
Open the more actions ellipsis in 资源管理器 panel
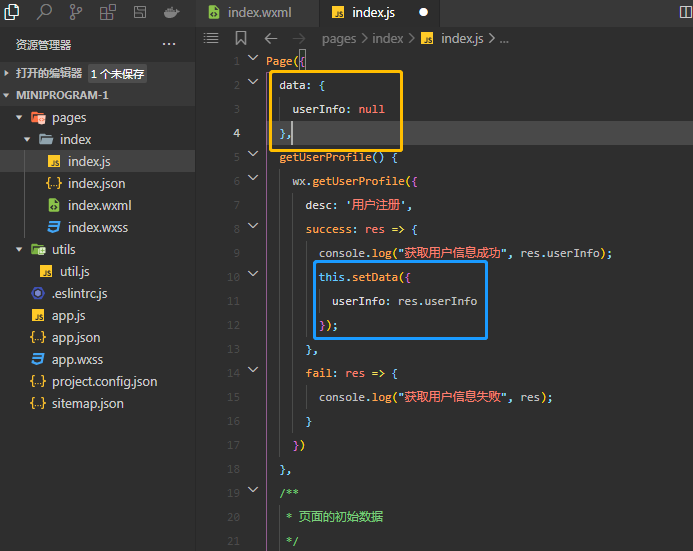click(169, 44)
